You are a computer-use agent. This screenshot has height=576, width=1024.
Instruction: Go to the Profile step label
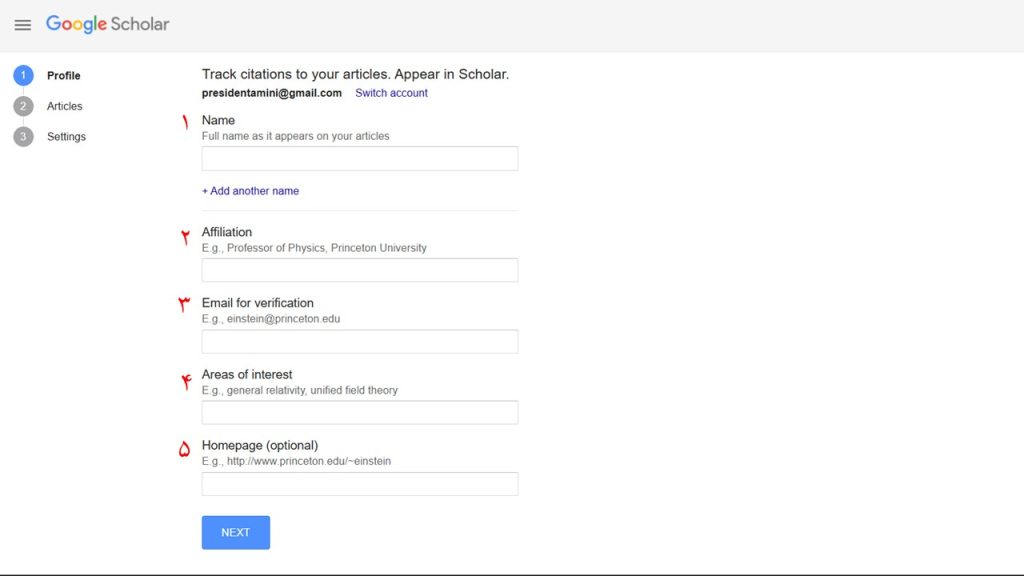coord(64,76)
